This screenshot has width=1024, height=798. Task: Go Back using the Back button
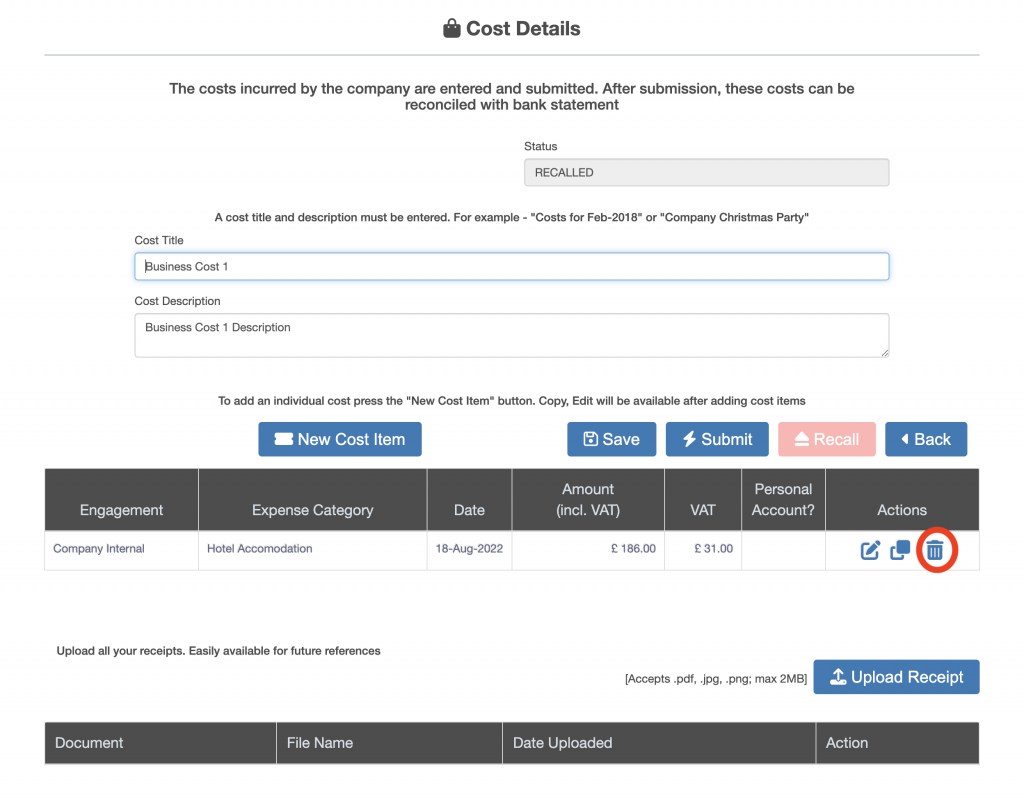click(925, 439)
